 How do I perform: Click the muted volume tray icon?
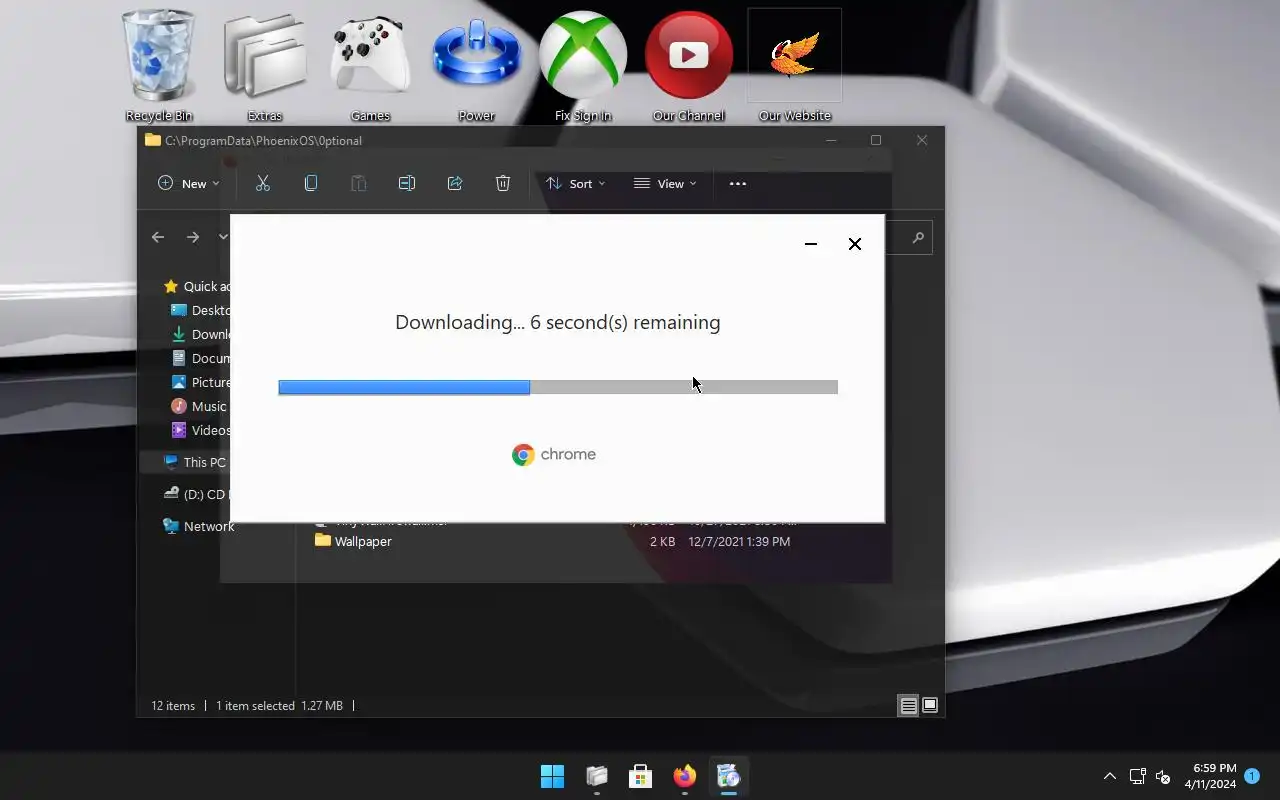tap(1163, 776)
